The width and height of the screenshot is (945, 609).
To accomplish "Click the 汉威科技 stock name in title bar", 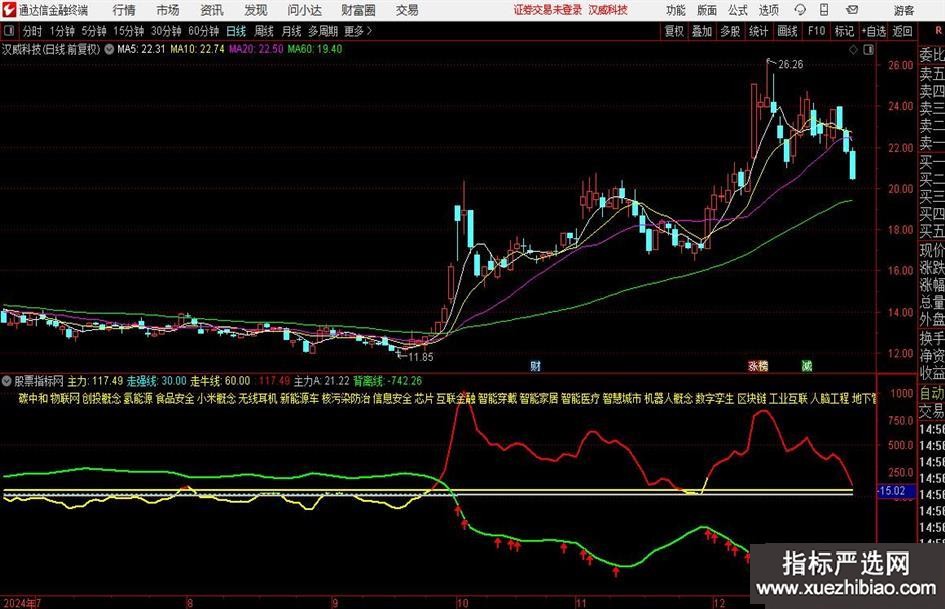I will coord(608,10).
